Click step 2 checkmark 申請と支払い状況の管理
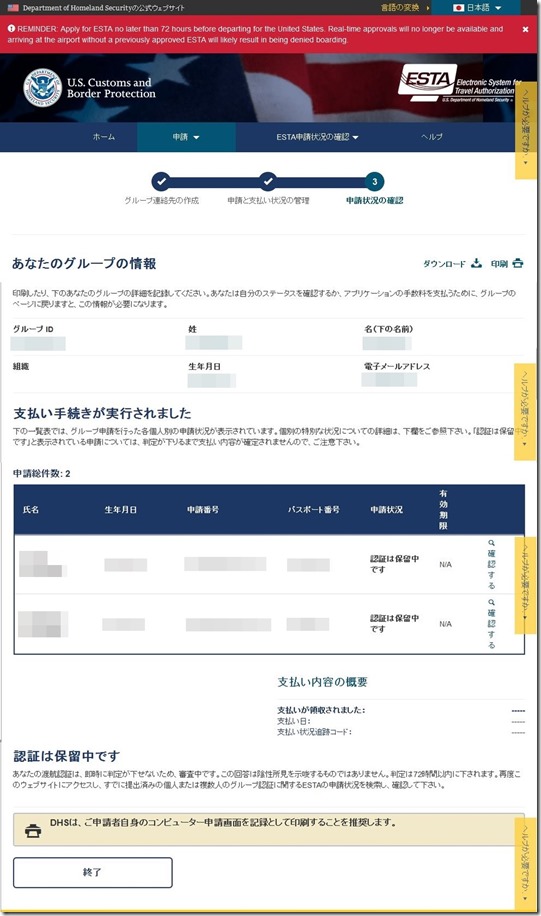Image resolution: width=541 pixels, height=916 pixels. coord(268,182)
